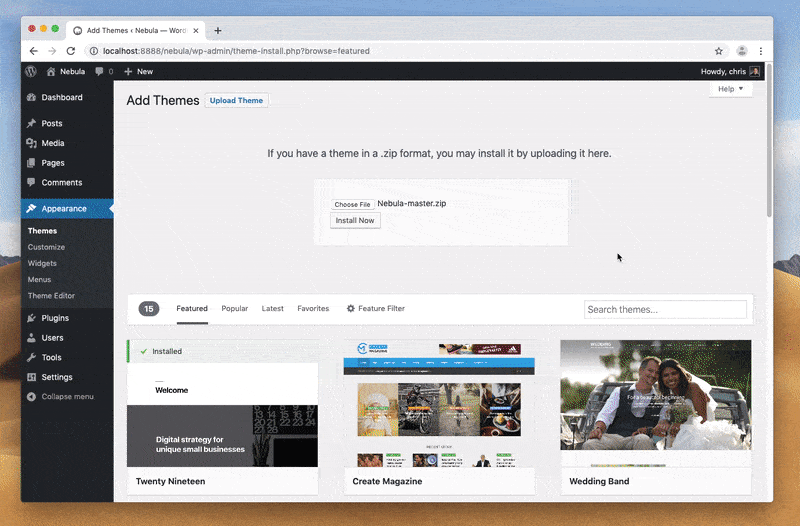The image size is (800, 526).
Task: Click the Plugins plug icon
Action: coord(32,318)
